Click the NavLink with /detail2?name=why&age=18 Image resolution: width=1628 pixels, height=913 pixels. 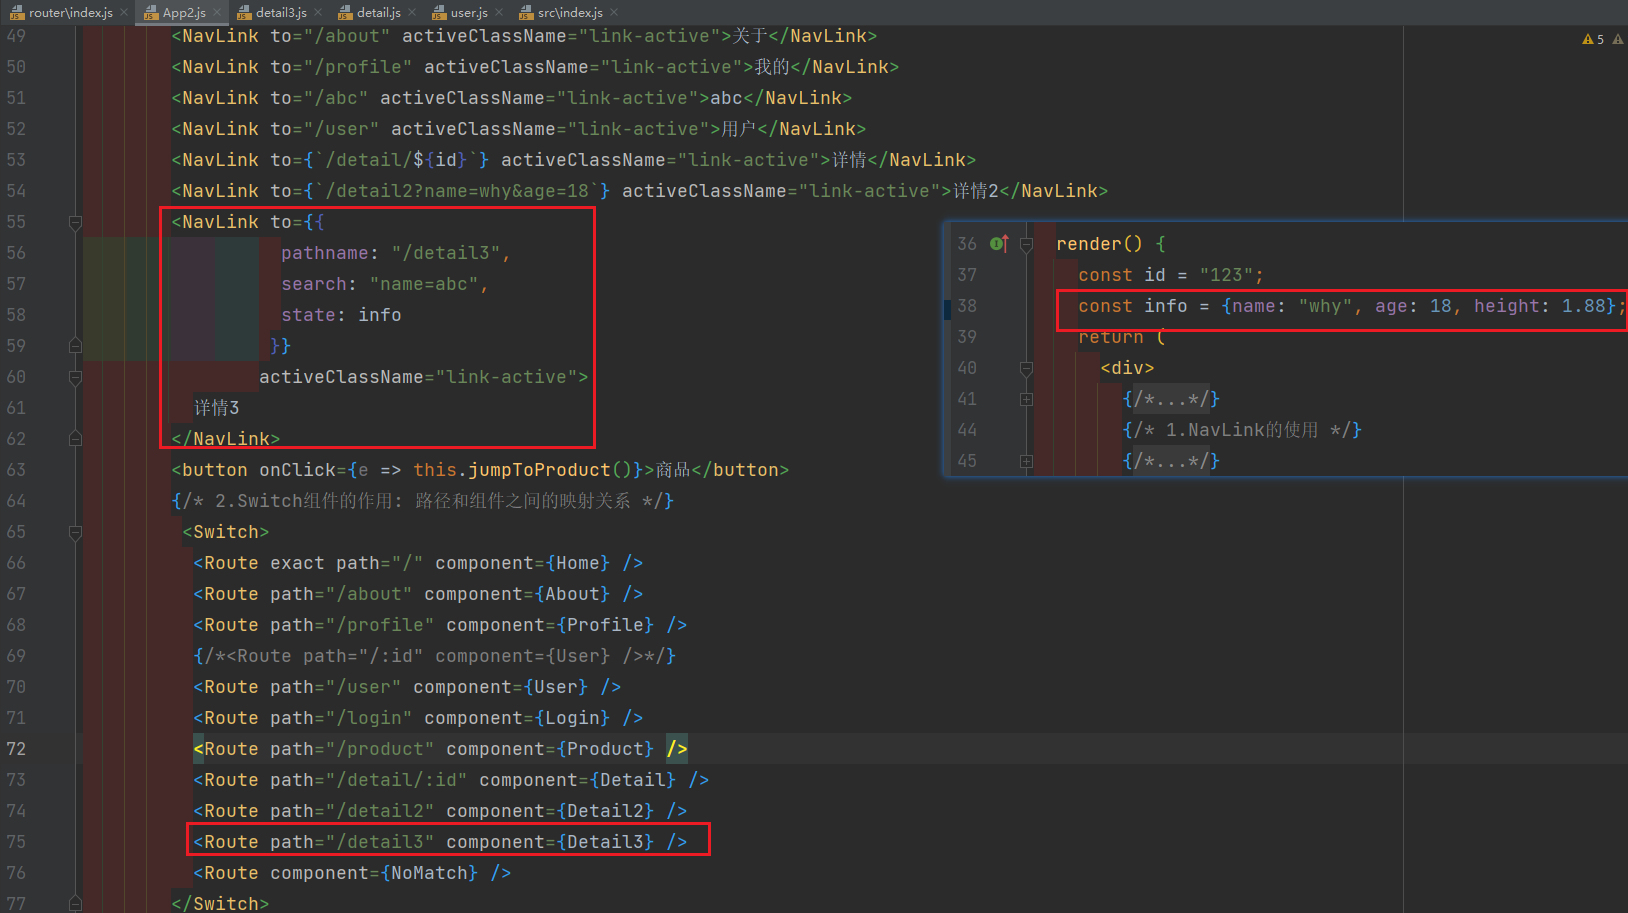pos(640,191)
